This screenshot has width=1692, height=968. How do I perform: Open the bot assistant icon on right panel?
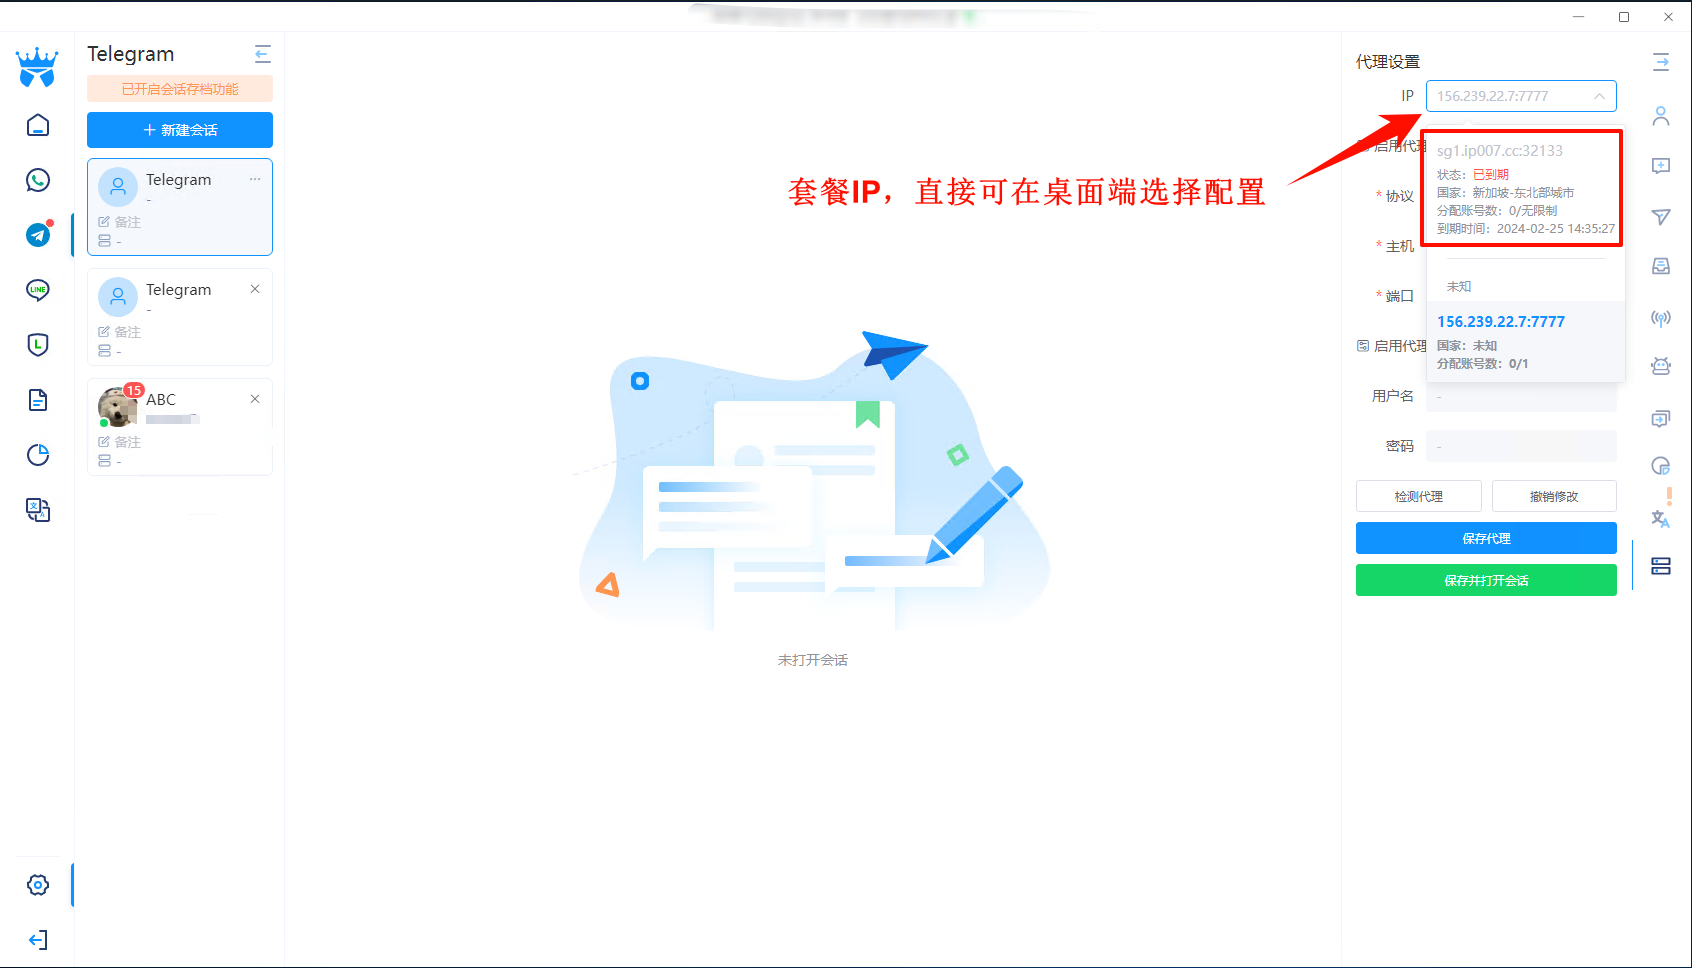(1661, 365)
